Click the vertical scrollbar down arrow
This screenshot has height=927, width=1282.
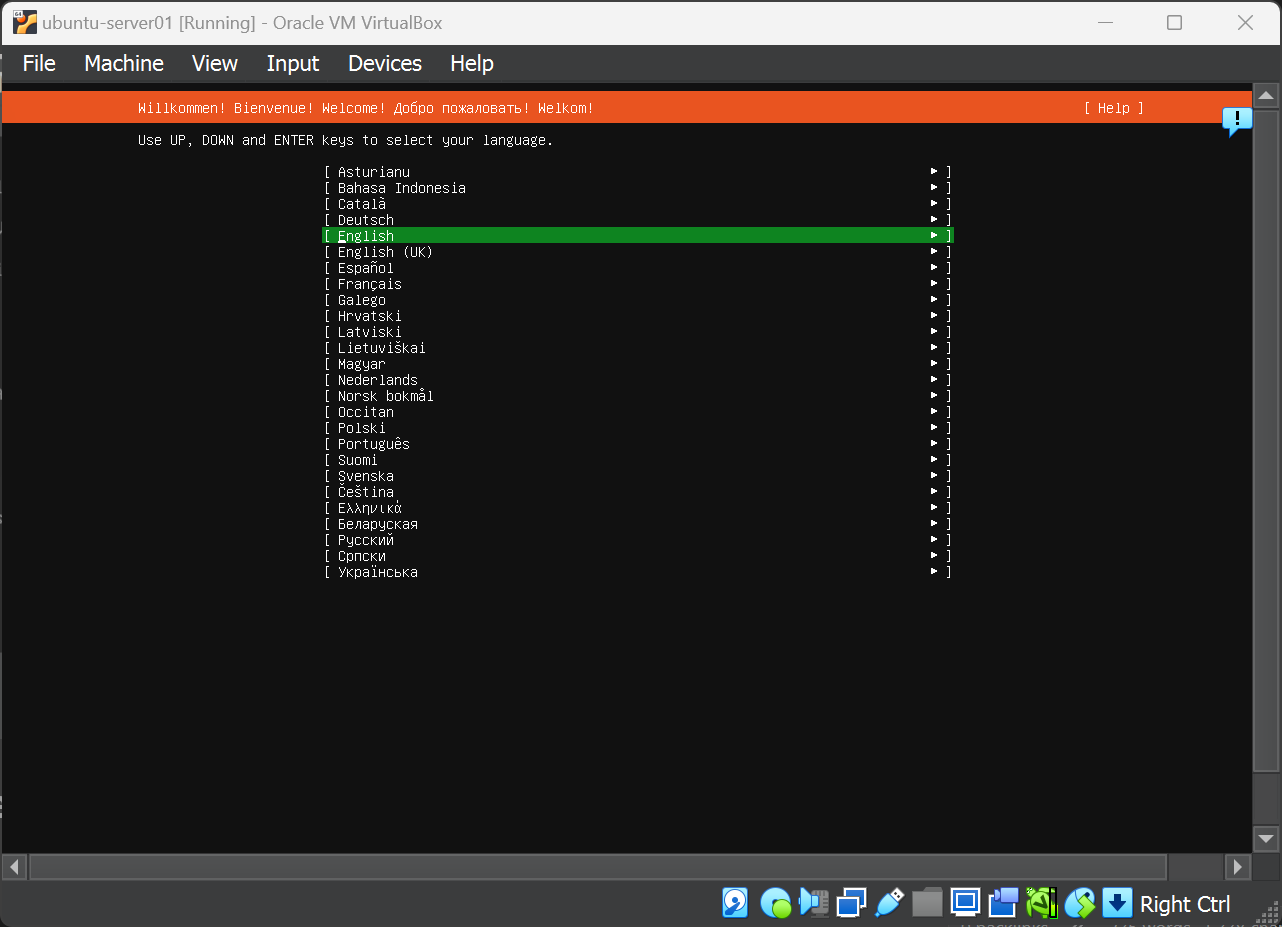click(x=1266, y=838)
